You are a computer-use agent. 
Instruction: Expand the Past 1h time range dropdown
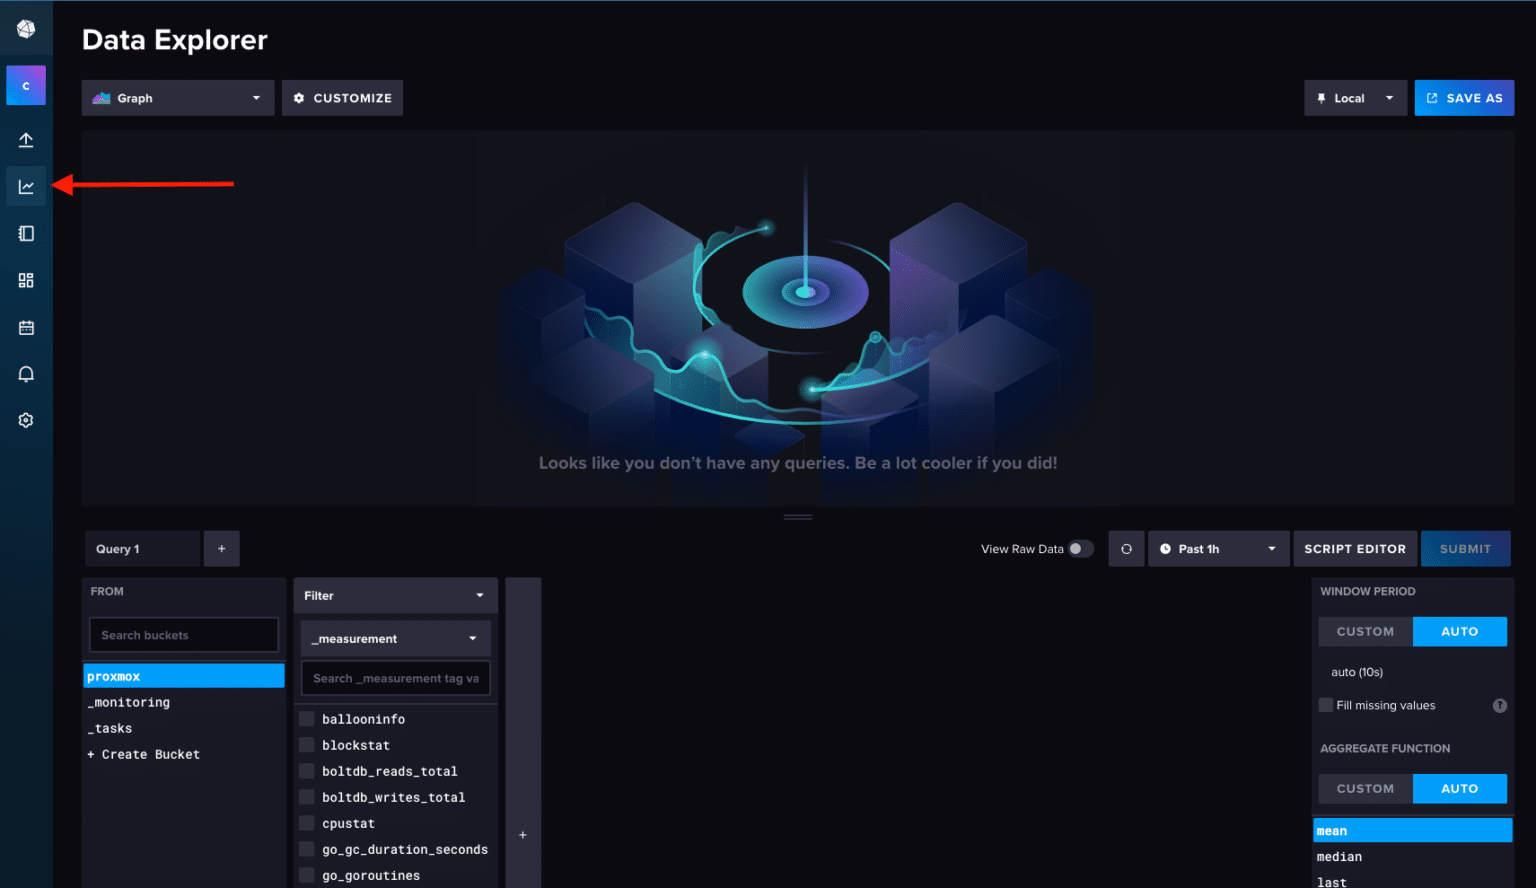(1218, 549)
